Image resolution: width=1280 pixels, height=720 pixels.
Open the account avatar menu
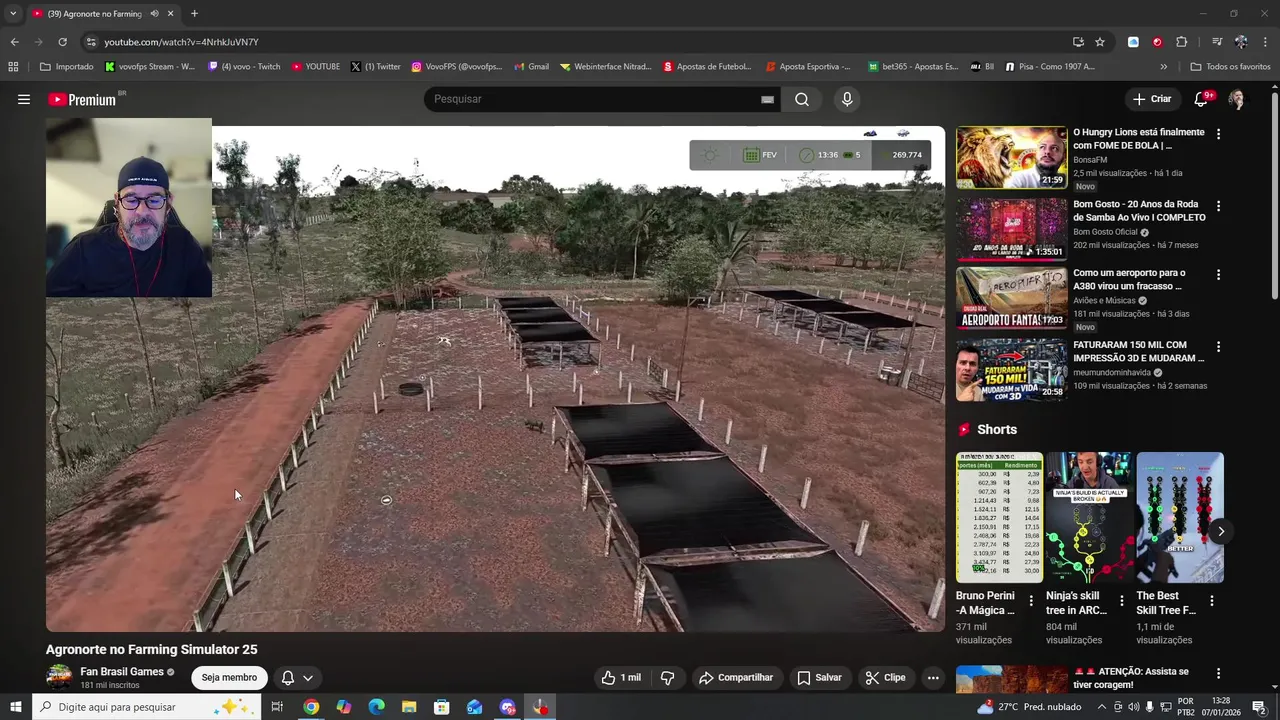[1237, 99]
